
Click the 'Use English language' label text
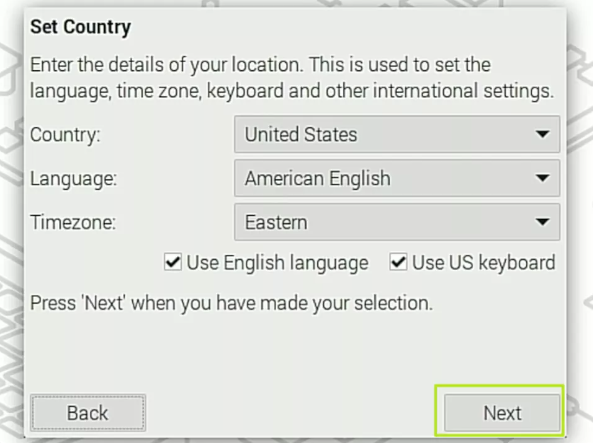coord(277,263)
